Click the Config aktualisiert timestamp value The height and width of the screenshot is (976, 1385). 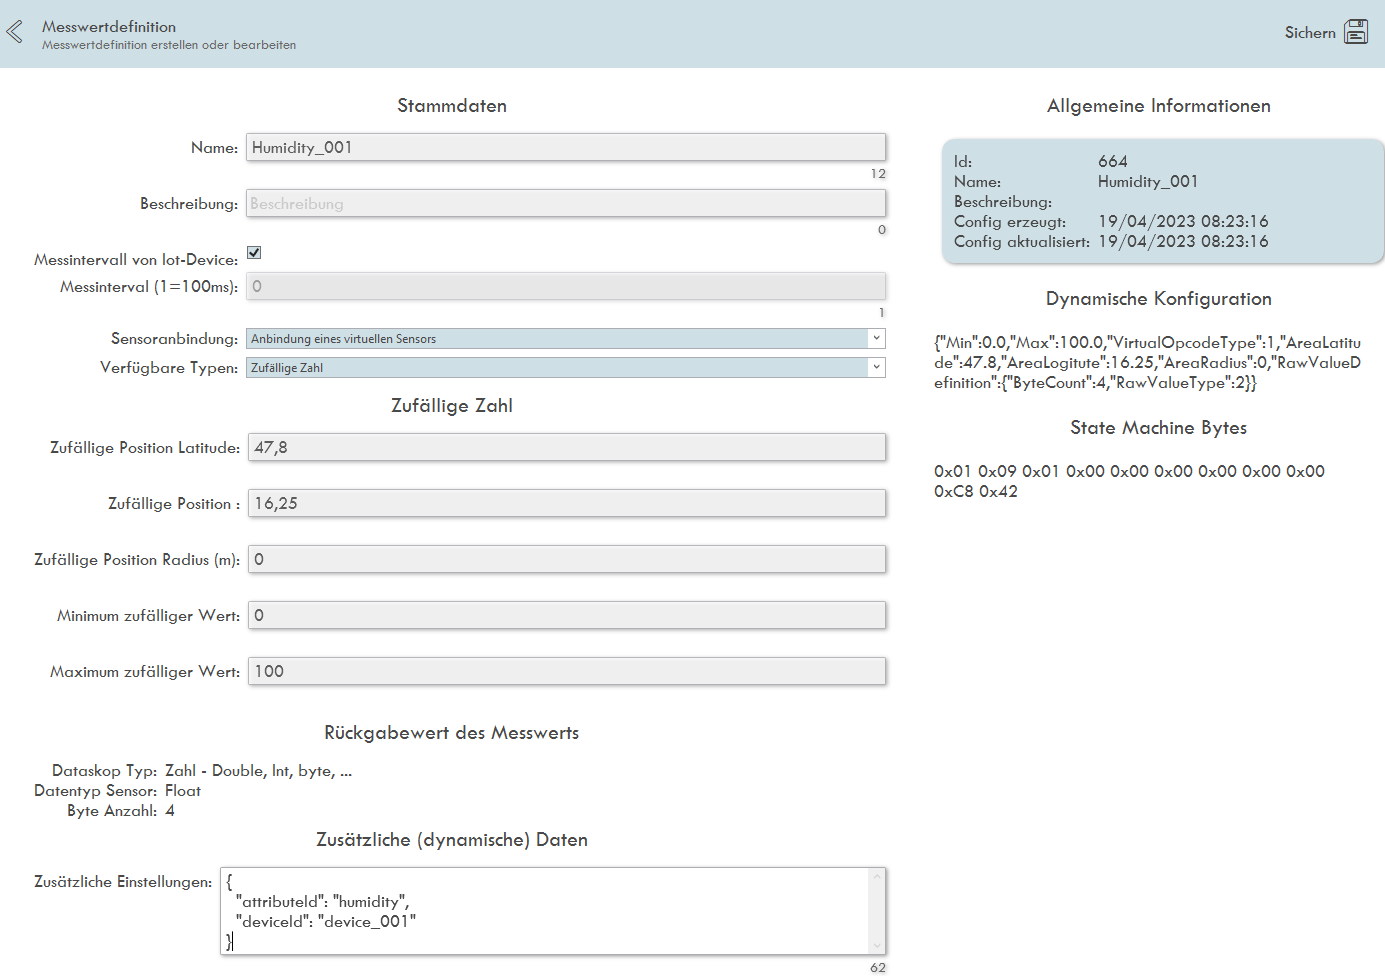[1183, 241]
